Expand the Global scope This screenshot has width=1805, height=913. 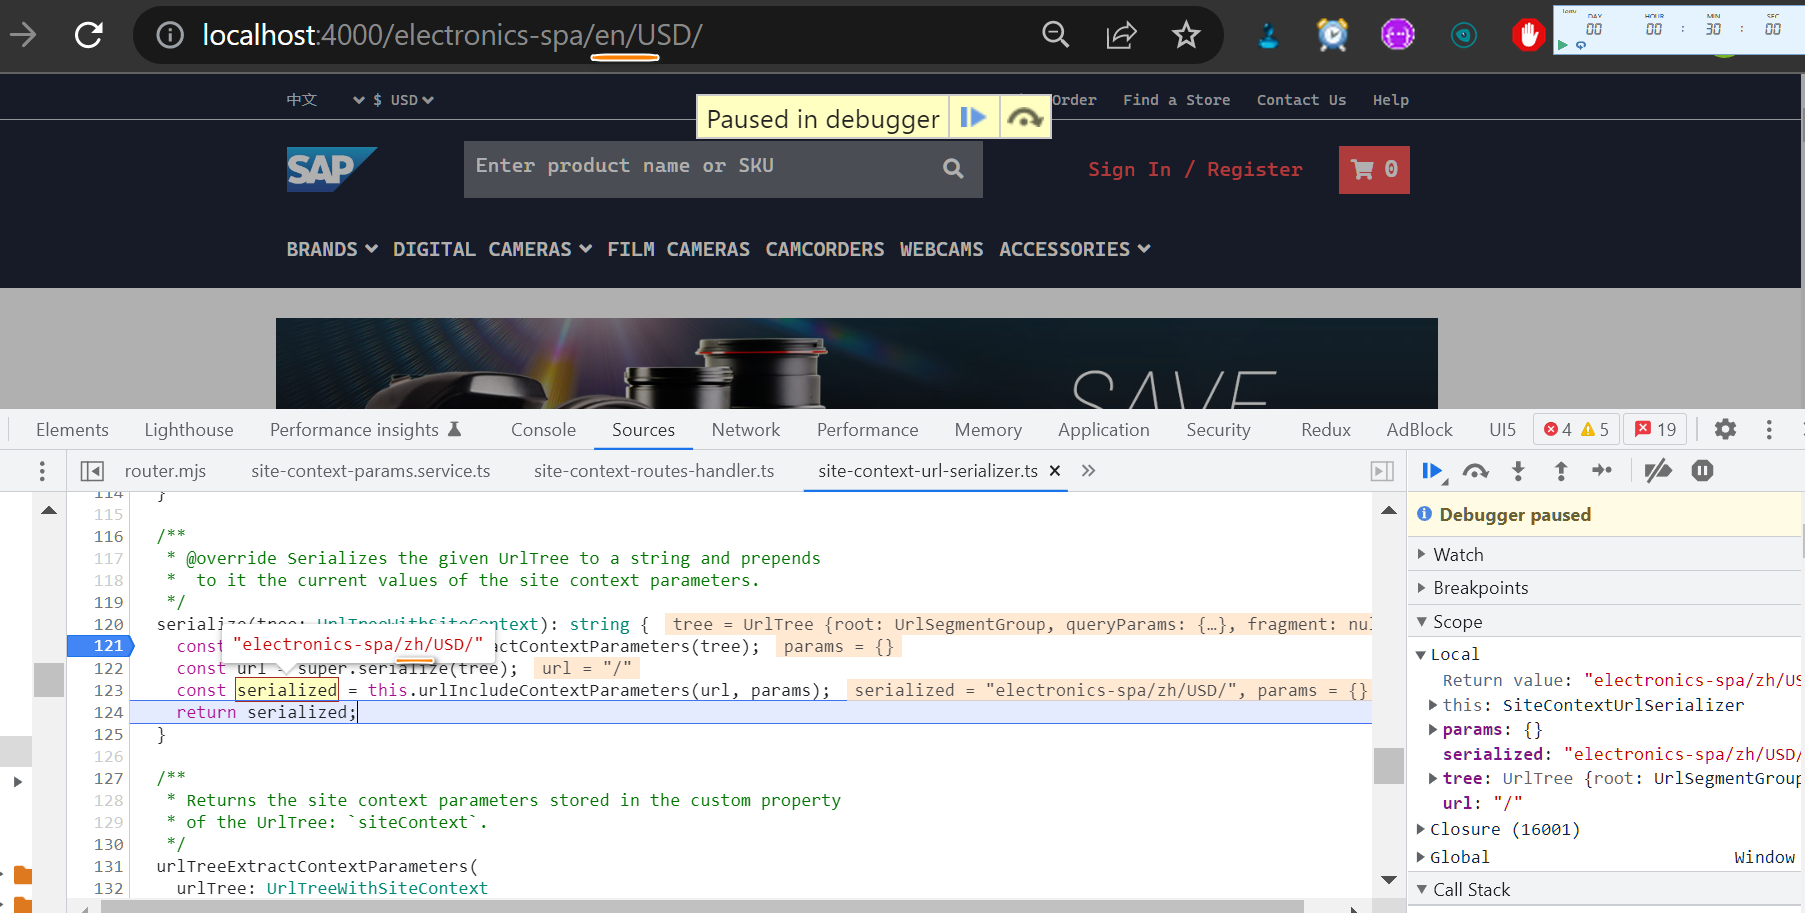coord(1421,857)
